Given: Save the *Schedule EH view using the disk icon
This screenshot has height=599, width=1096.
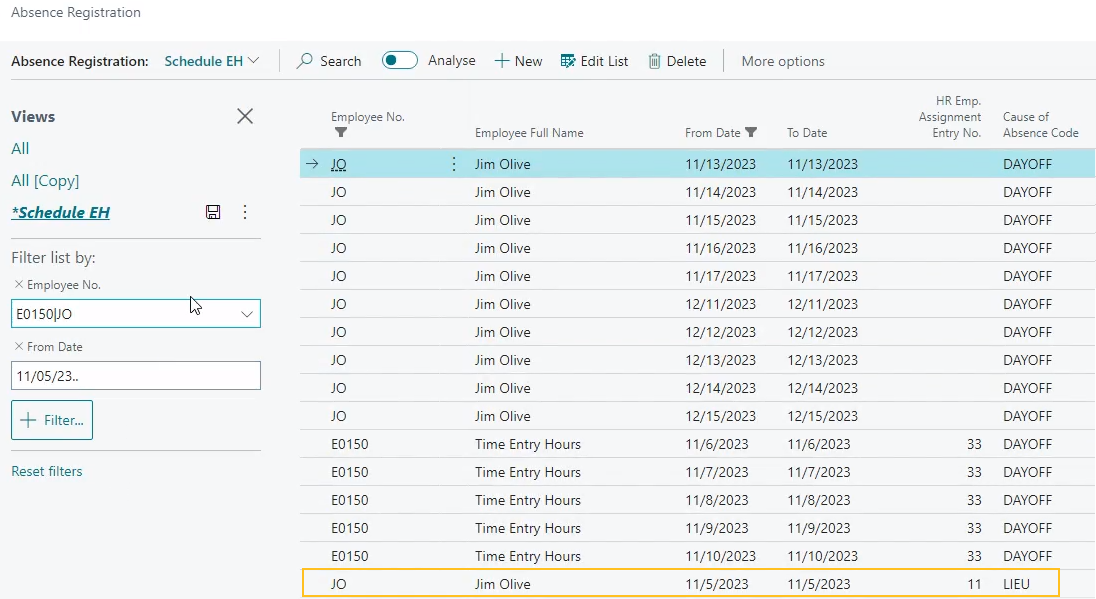Looking at the screenshot, I should [x=213, y=212].
